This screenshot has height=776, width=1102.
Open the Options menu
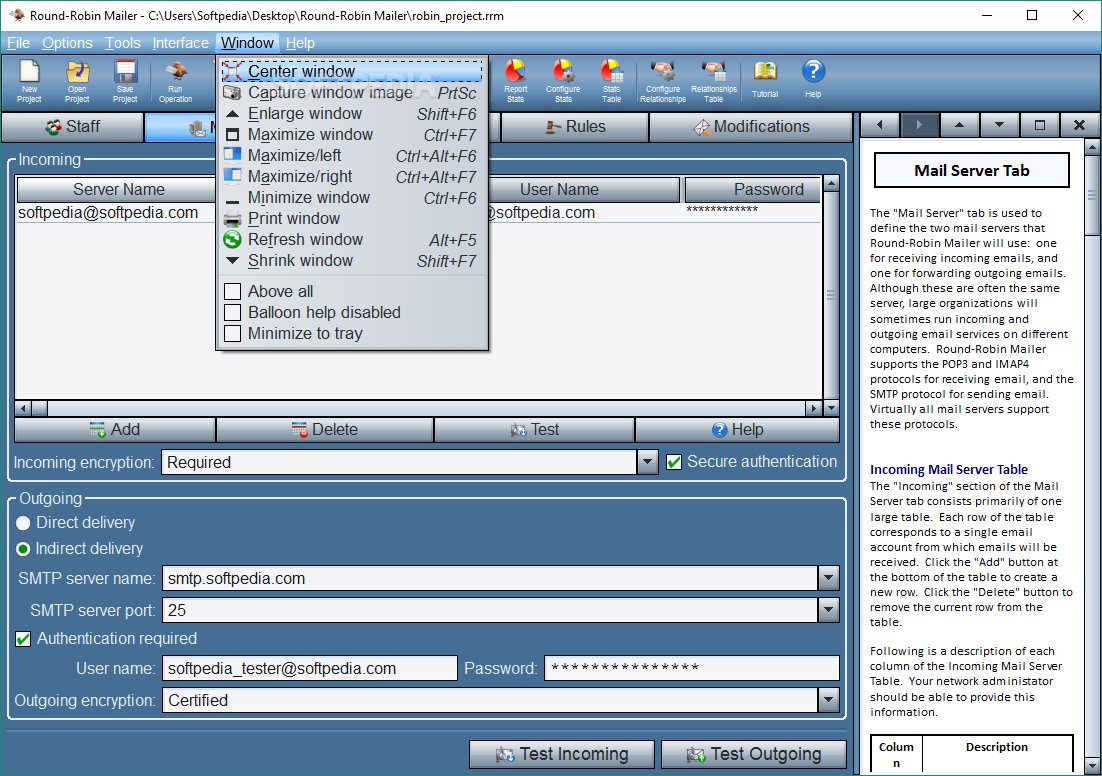coord(67,43)
